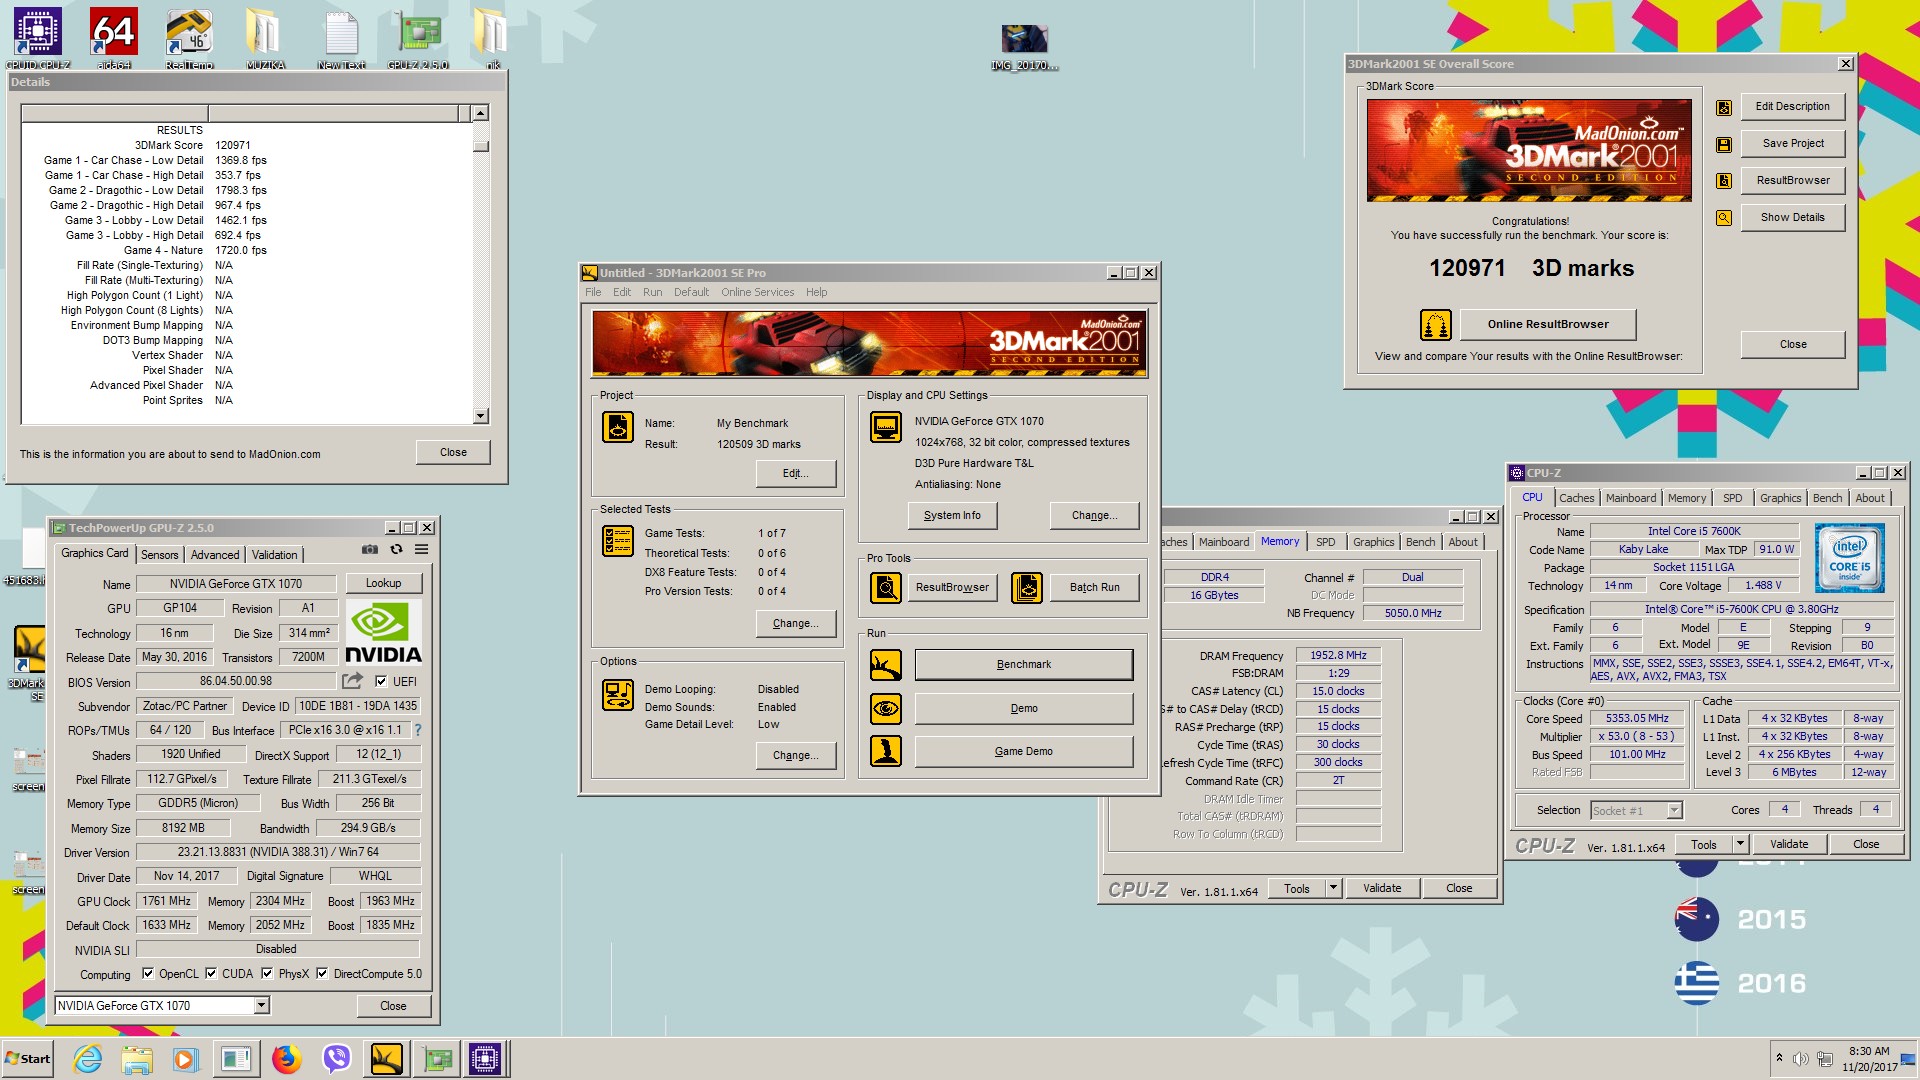Click the Selected Tests checklist icon
The height and width of the screenshot is (1080, 1920).
pyautogui.click(x=618, y=541)
